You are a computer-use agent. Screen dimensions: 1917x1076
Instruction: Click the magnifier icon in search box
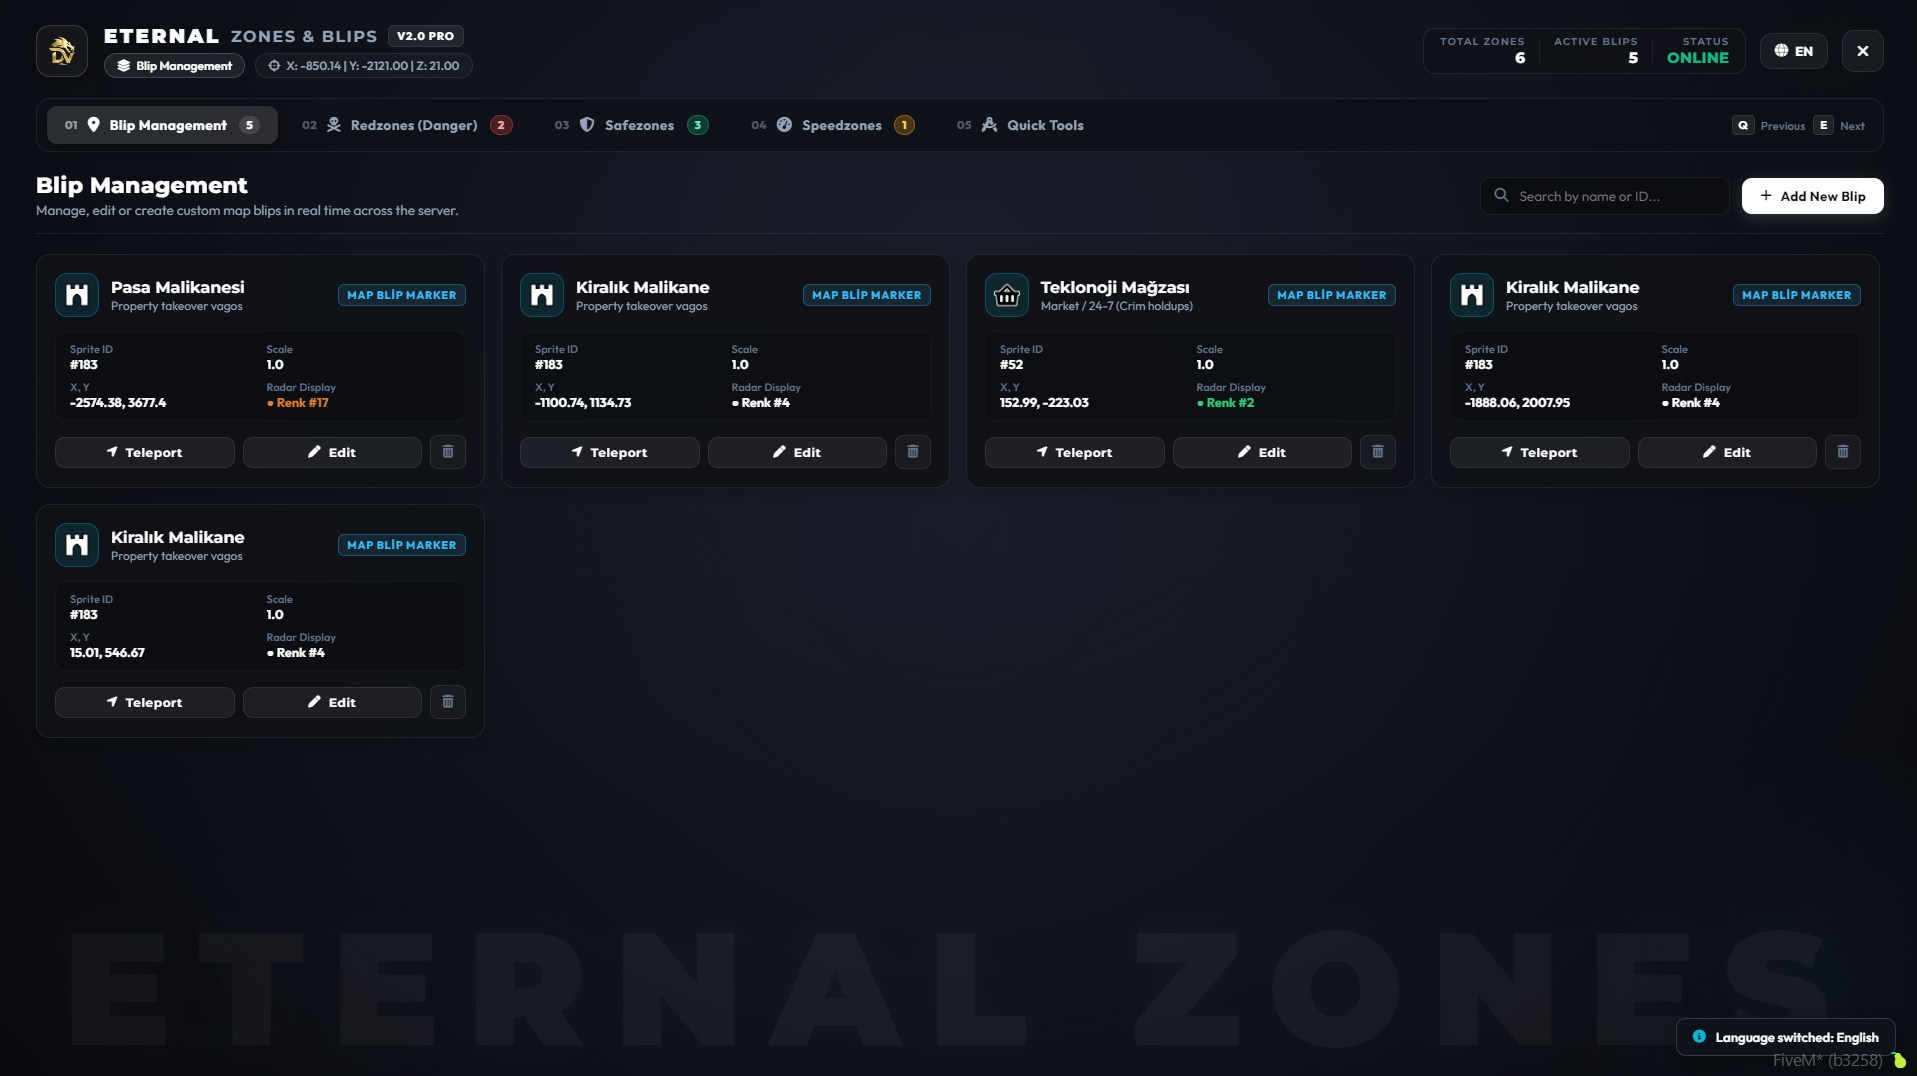[x=1501, y=195]
